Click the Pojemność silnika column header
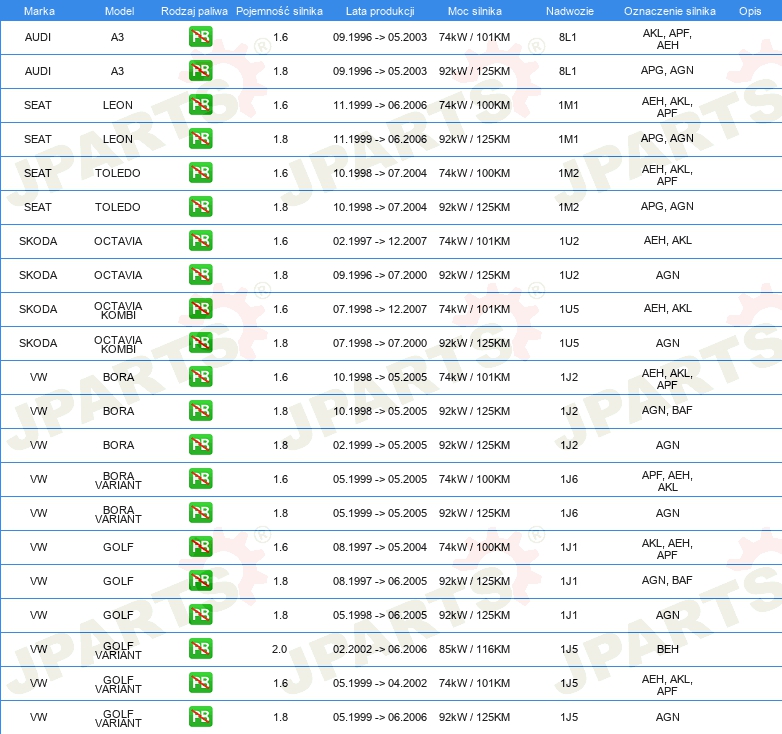 click(279, 11)
